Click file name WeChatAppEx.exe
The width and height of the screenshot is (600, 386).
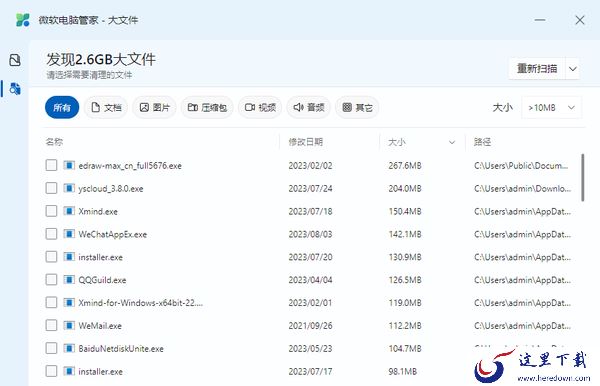click(x=112, y=234)
